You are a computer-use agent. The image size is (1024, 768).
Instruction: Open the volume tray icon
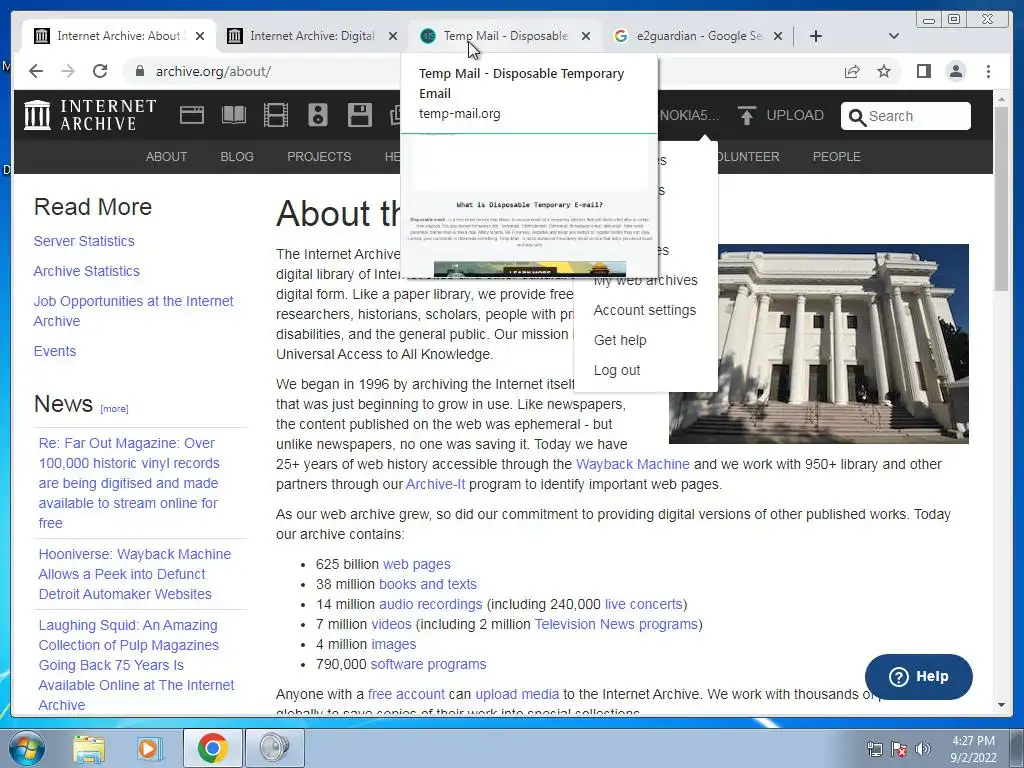pos(922,749)
